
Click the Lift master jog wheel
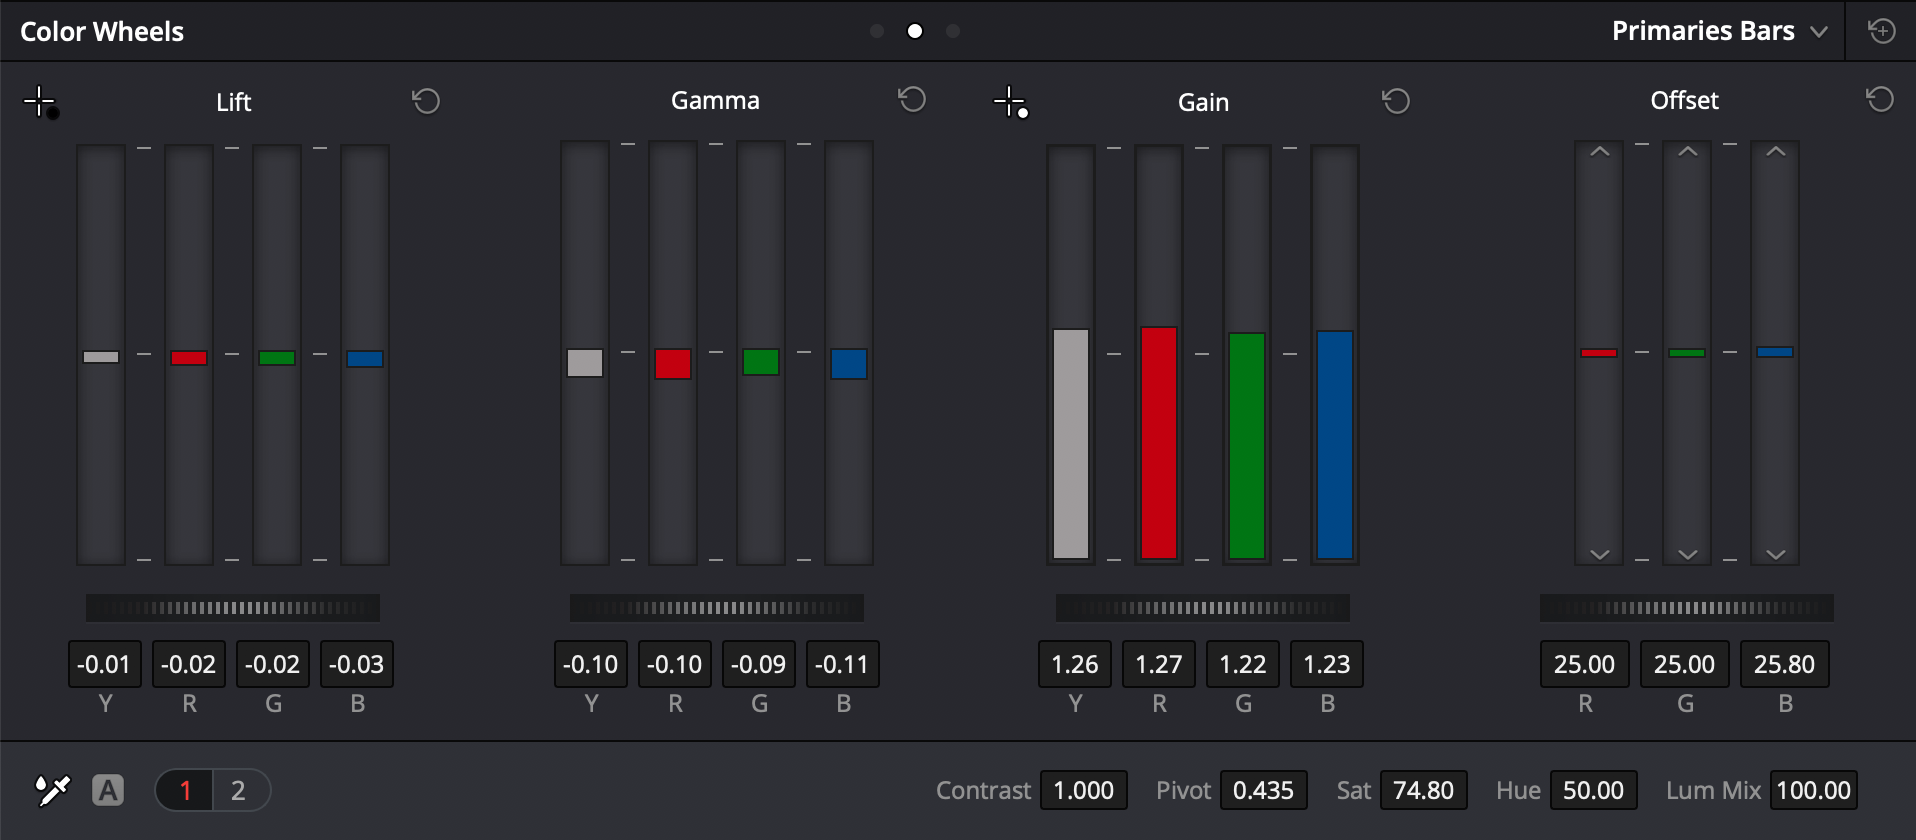pos(233,607)
